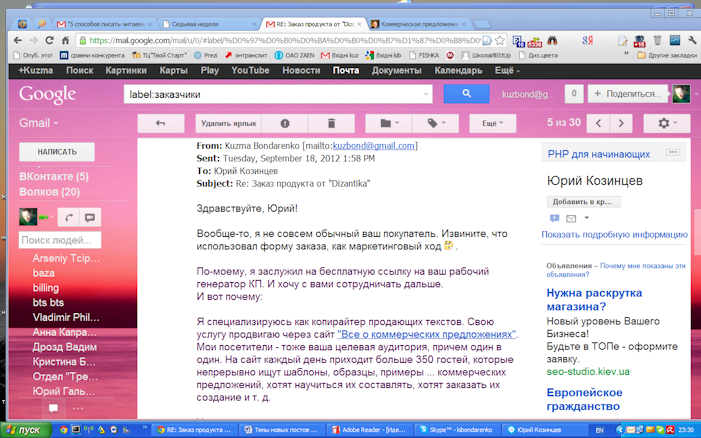The image size is (701, 438).
Task: Click Показать подробную информацию link
Action: (614, 234)
